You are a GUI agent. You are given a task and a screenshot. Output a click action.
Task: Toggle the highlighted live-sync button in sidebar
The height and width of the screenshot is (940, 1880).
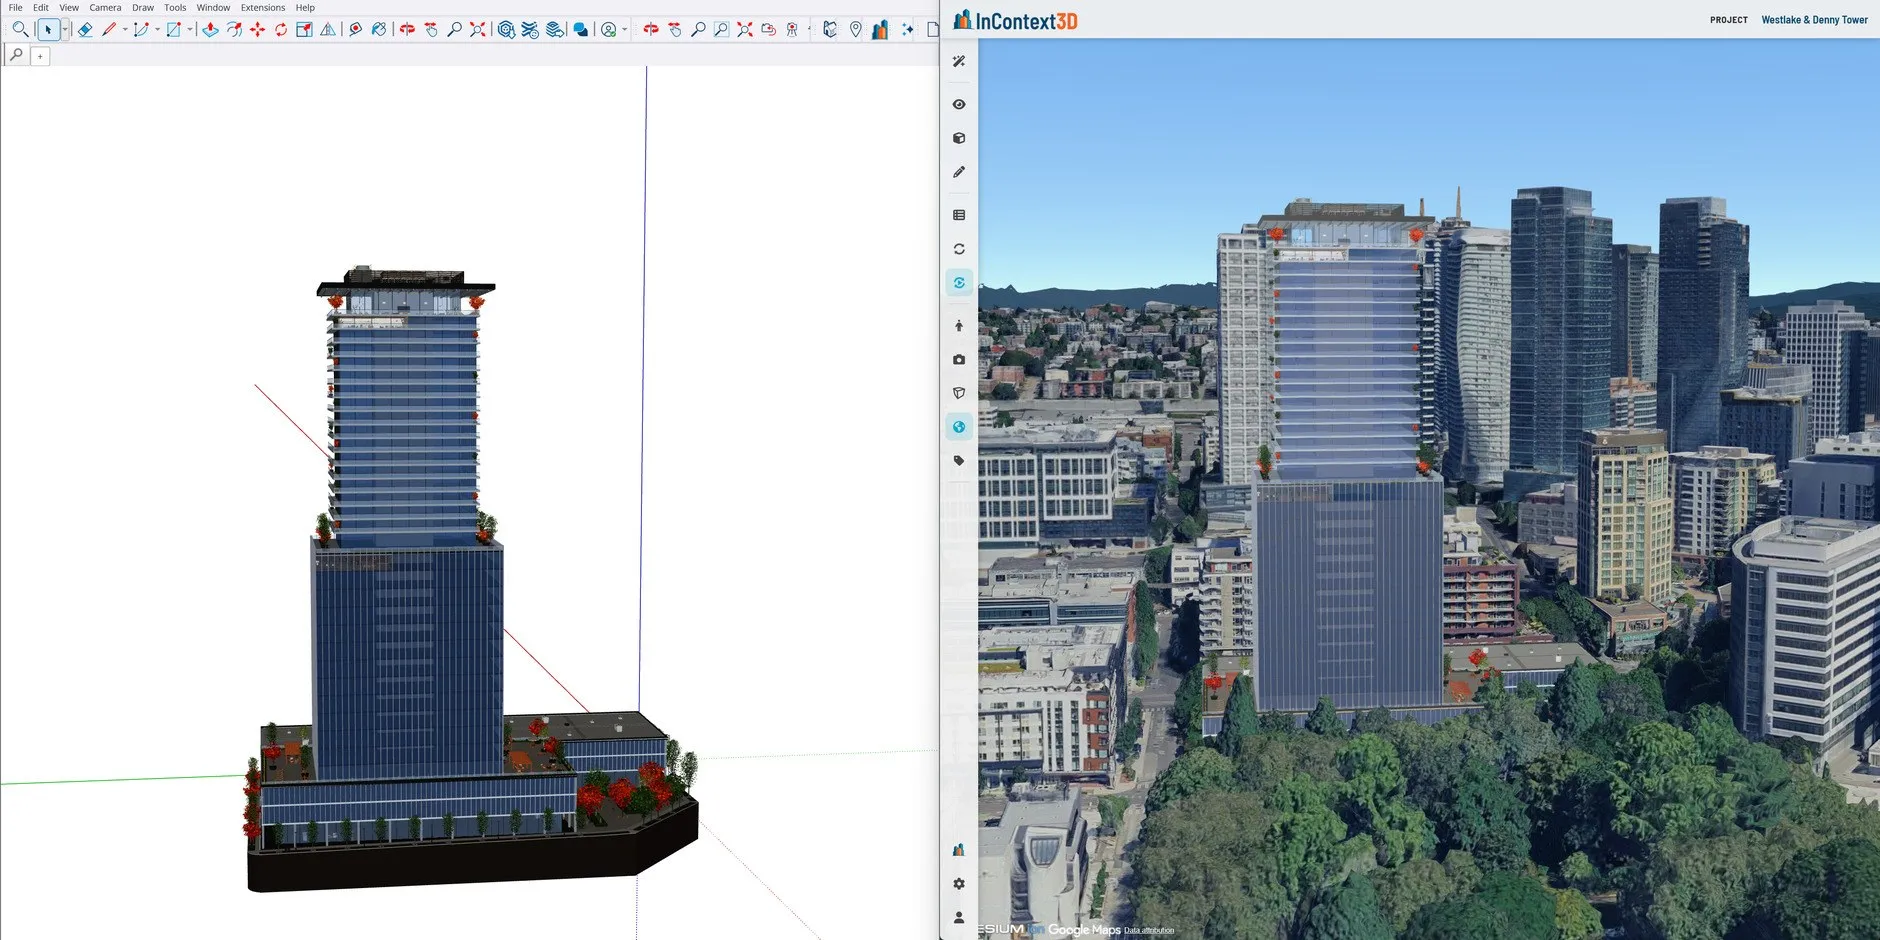tap(959, 283)
